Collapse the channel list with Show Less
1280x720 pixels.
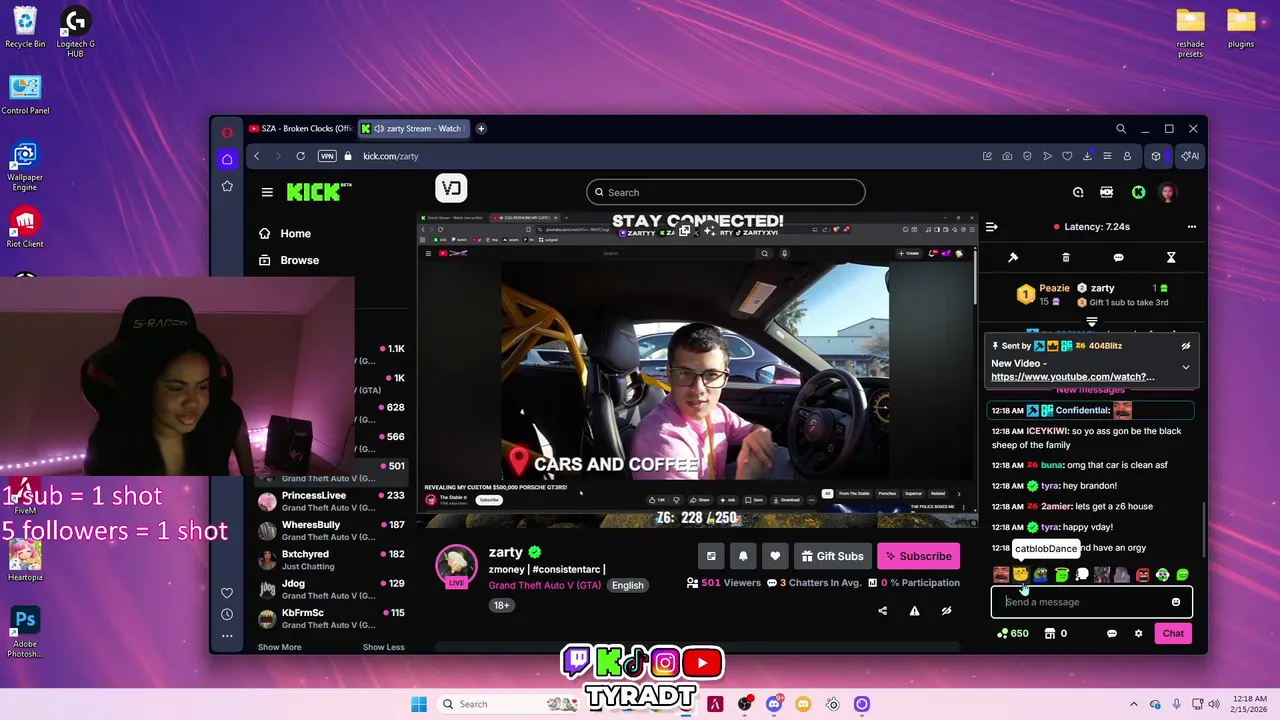click(x=384, y=647)
